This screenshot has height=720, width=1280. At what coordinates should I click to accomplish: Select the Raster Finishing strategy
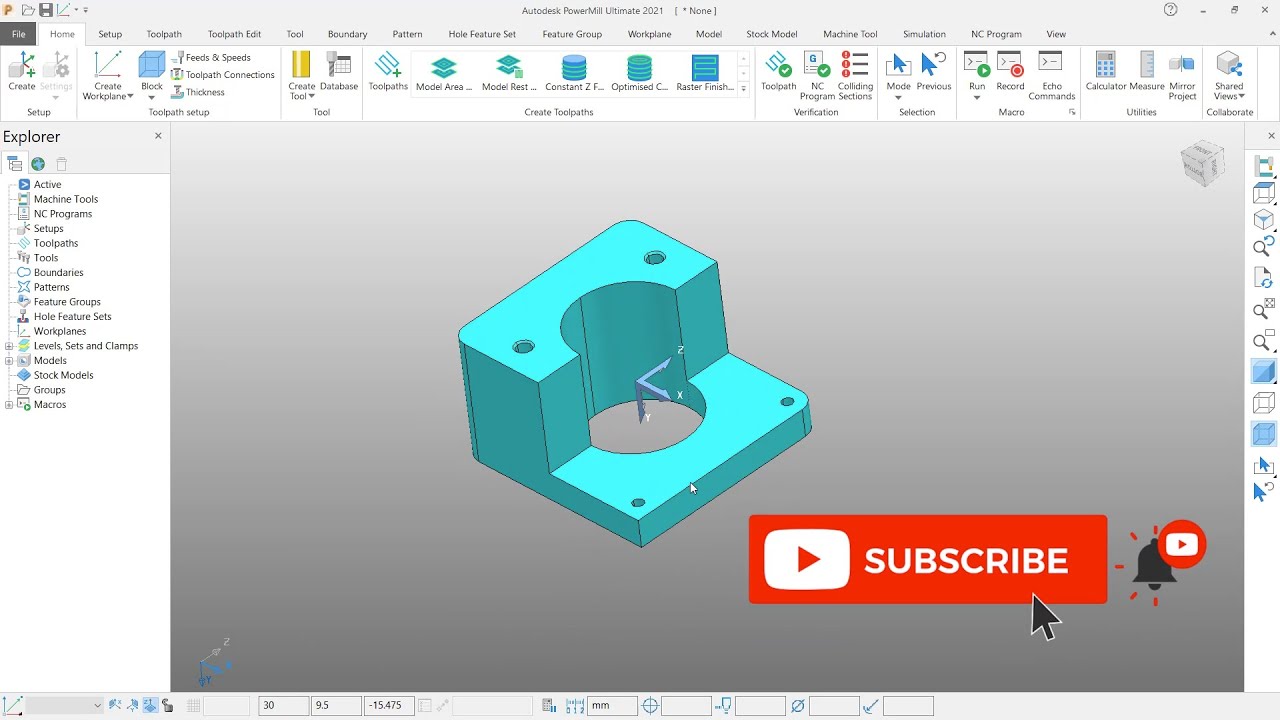pyautogui.click(x=705, y=73)
